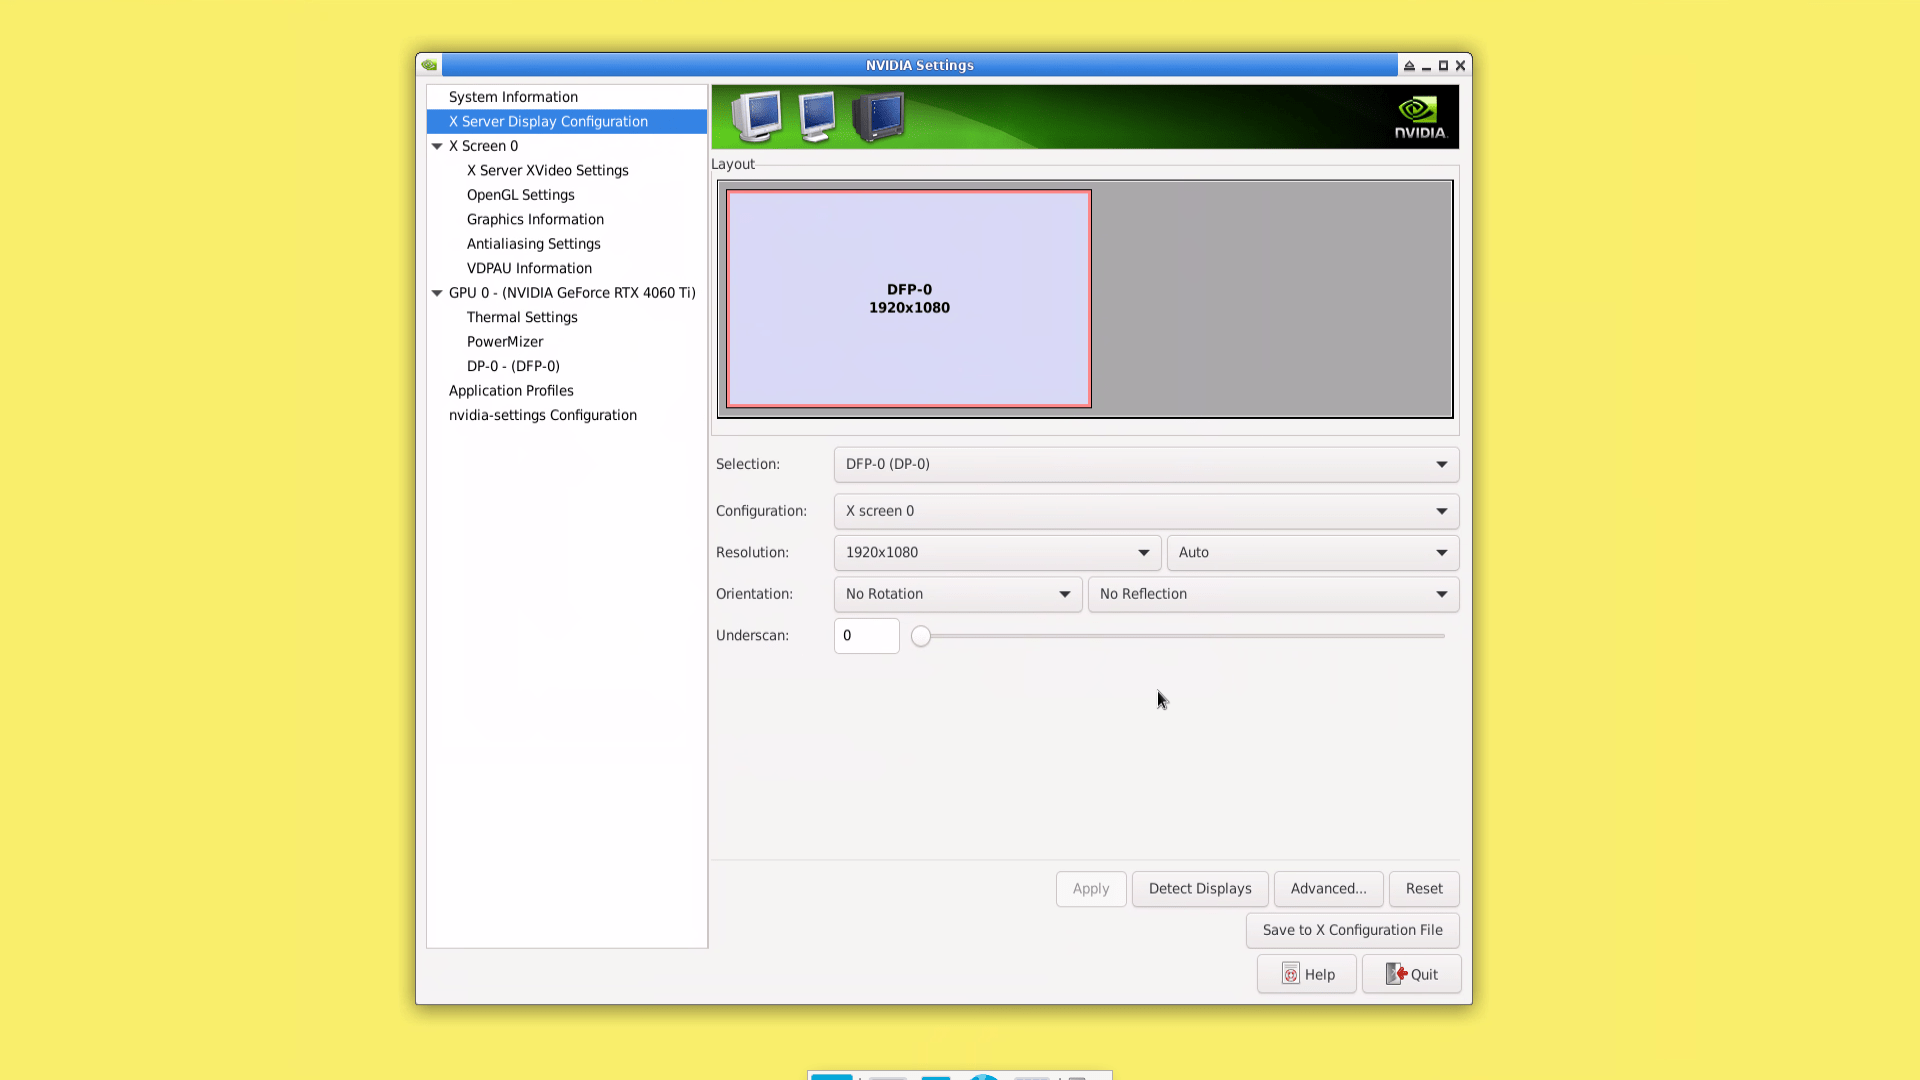The width and height of the screenshot is (1920, 1080).
Task: Select the DFP-0 1920x1080 display in layout
Action: tap(909, 299)
